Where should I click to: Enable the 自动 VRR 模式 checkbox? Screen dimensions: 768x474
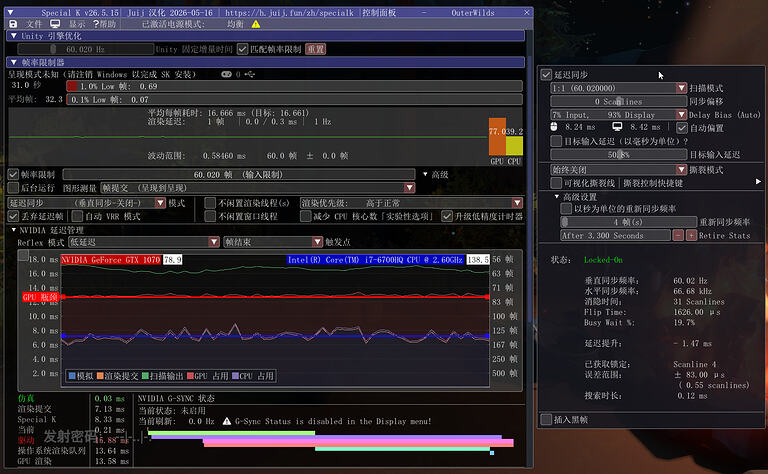pos(77,216)
